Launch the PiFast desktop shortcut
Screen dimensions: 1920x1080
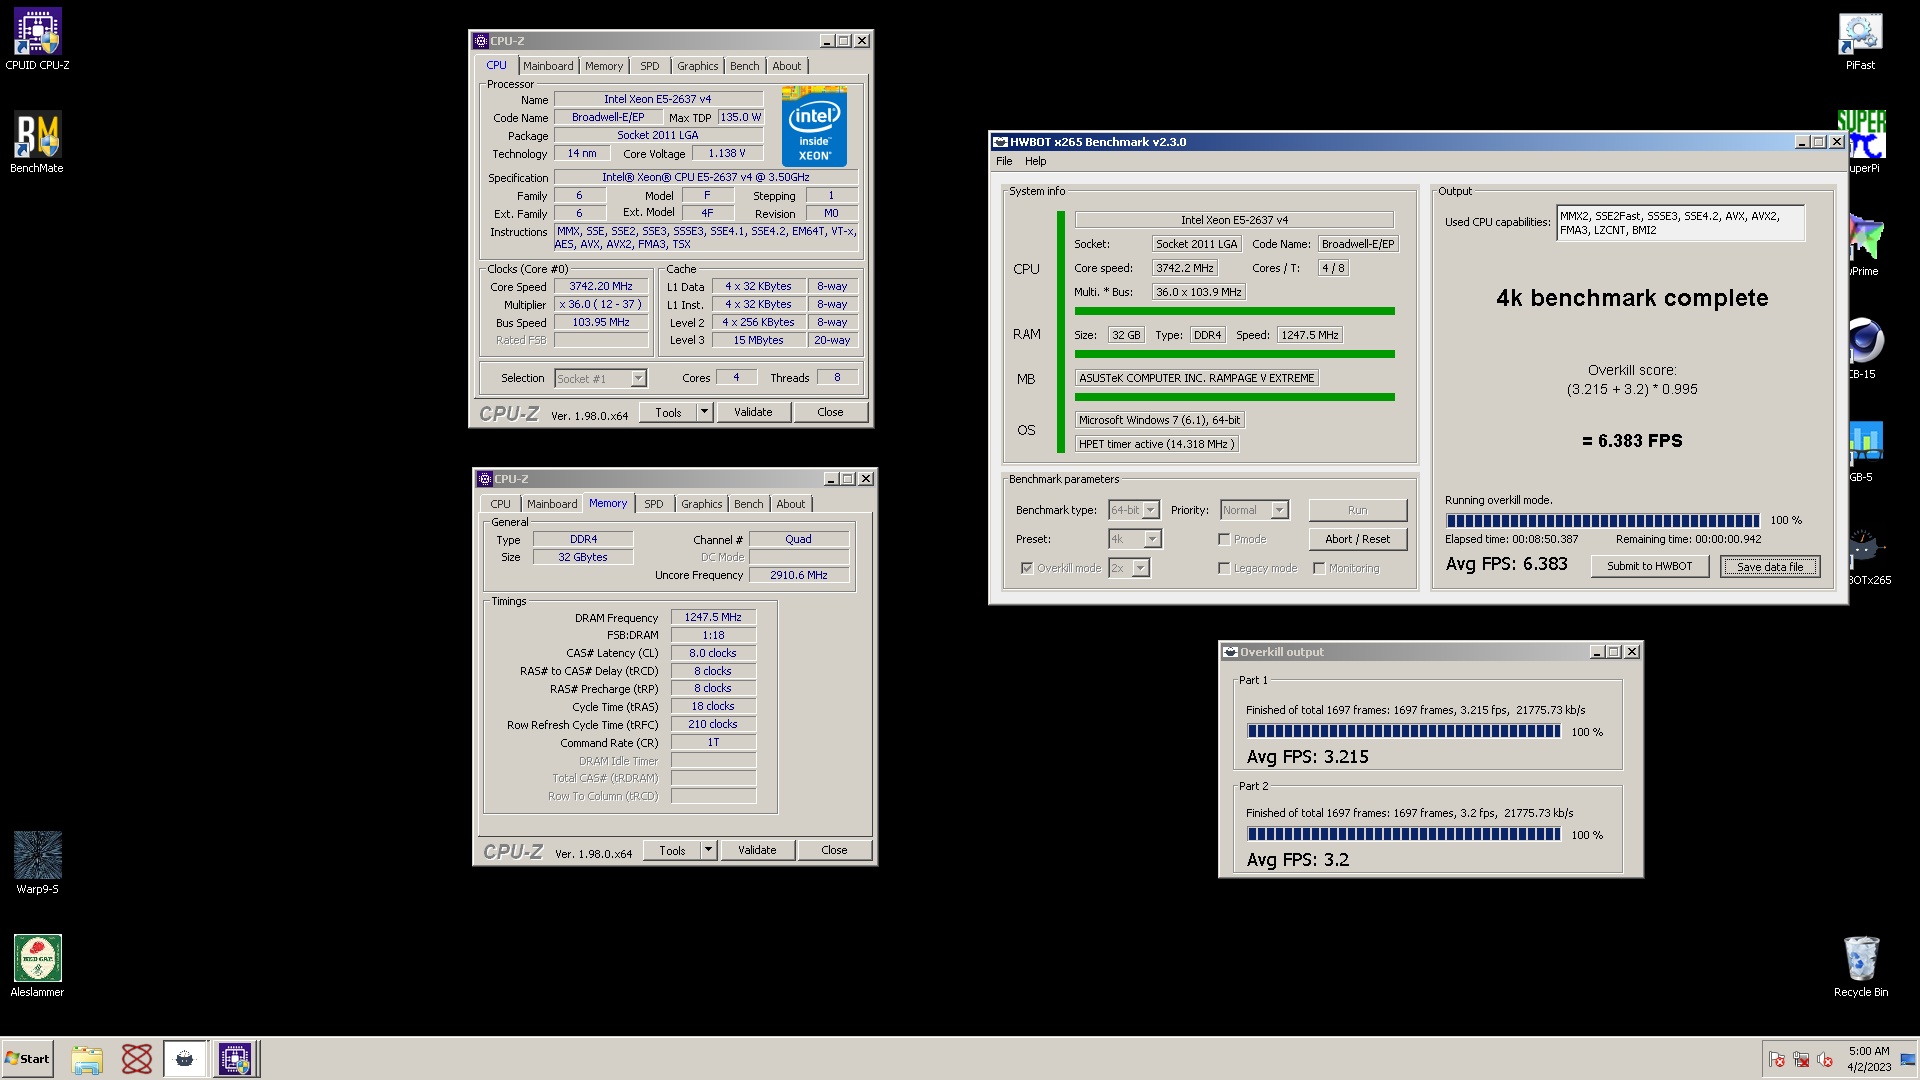[1860, 41]
